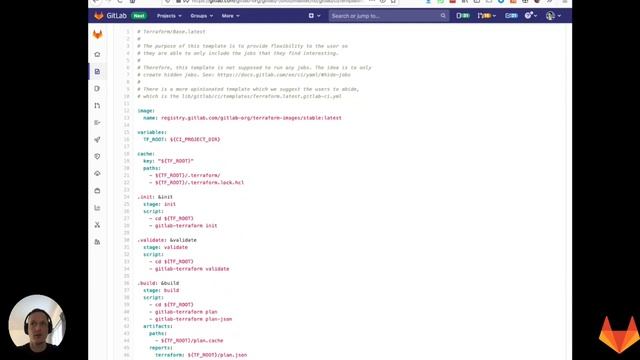Open the More dropdown menu
The image size is (640, 360).
[231, 16]
